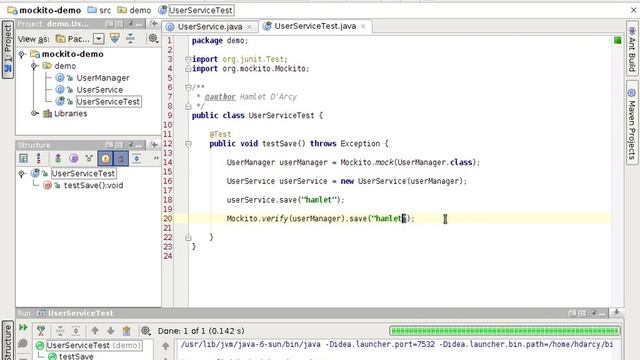Toggle the first Structure toolbar icon, the view layout

(24, 158)
